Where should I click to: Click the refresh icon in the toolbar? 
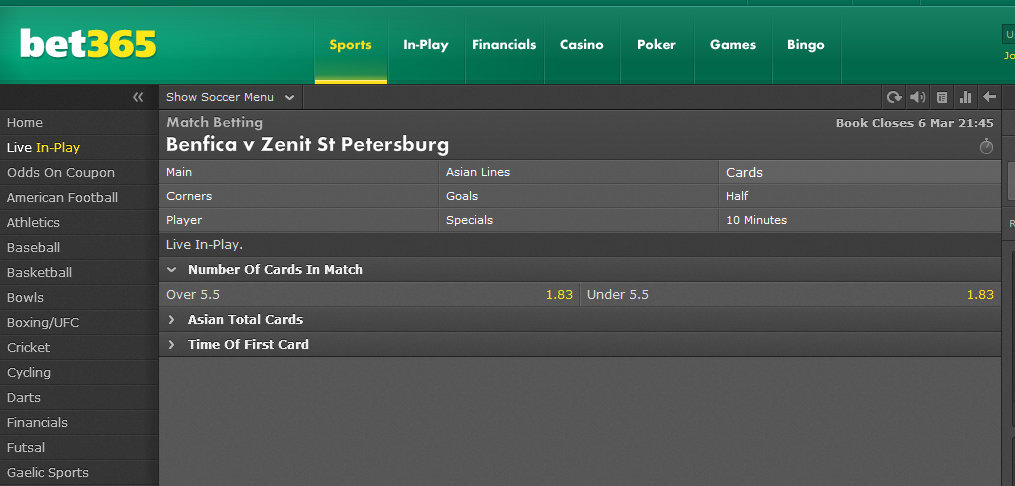coord(894,97)
